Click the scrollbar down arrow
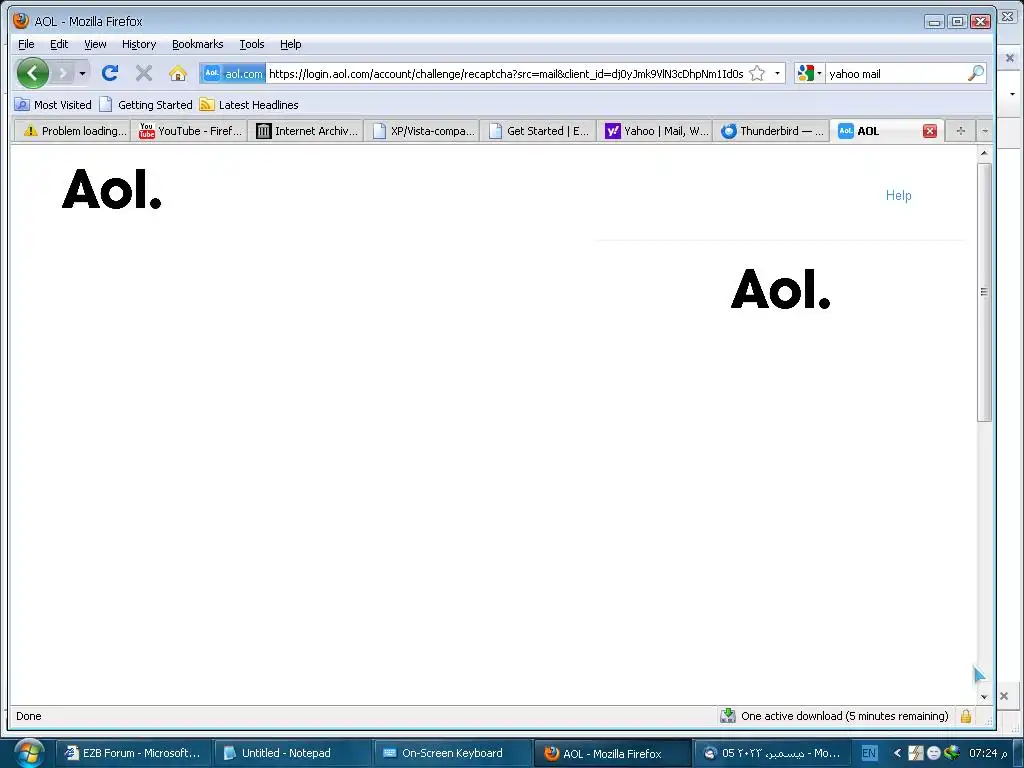This screenshot has height=768, width=1024. pyautogui.click(x=984, y=697)
